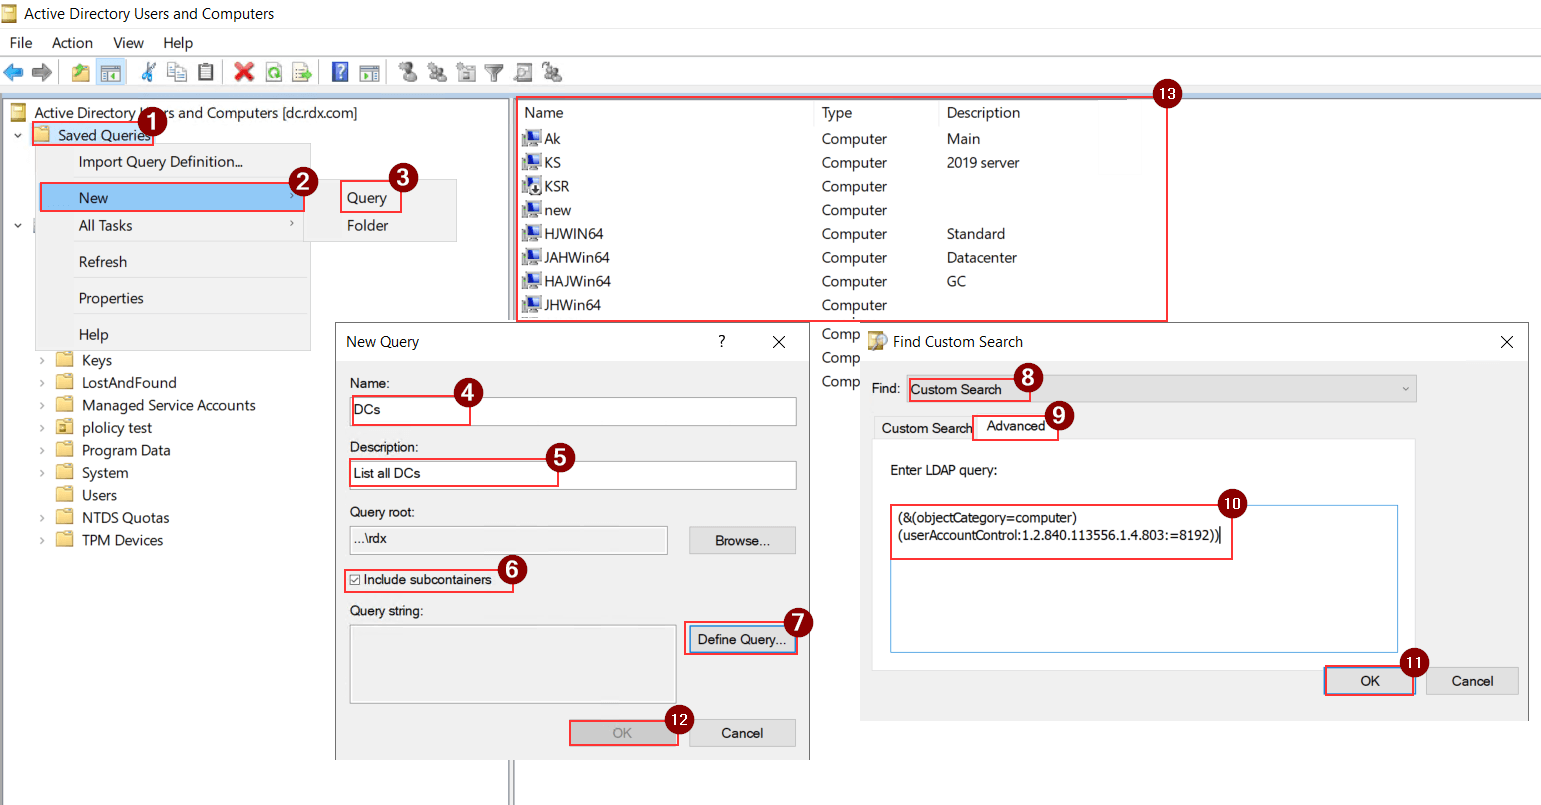This screenshot has height=805, width=1541.
Task: Click the Export List toolbar icon
Action: coord(302,72)
